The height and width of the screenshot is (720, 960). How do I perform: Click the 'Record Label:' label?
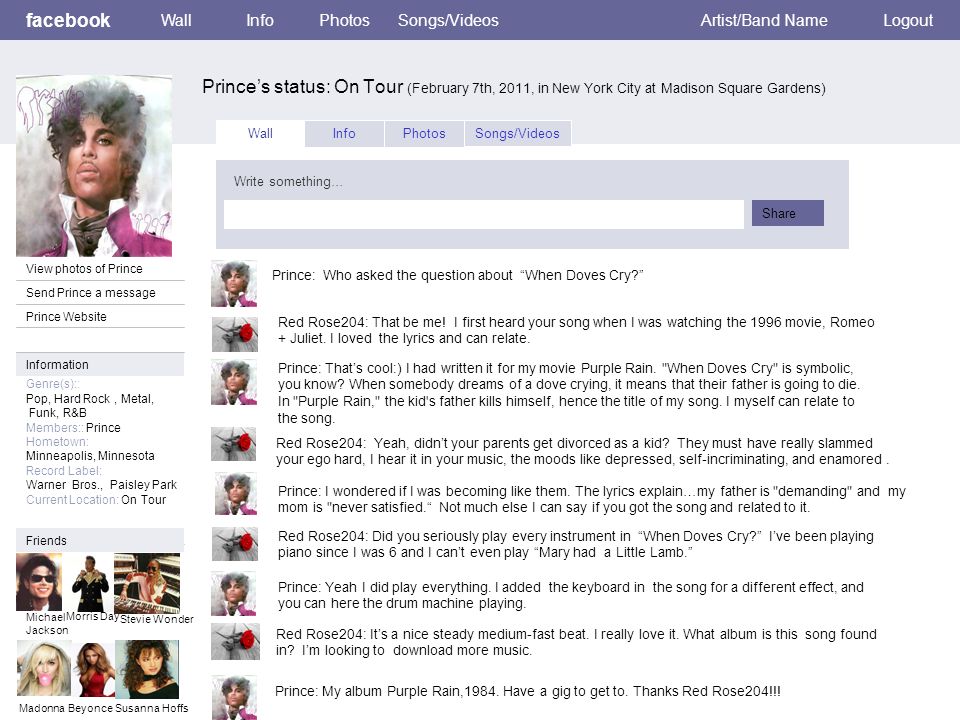(64, 470)
